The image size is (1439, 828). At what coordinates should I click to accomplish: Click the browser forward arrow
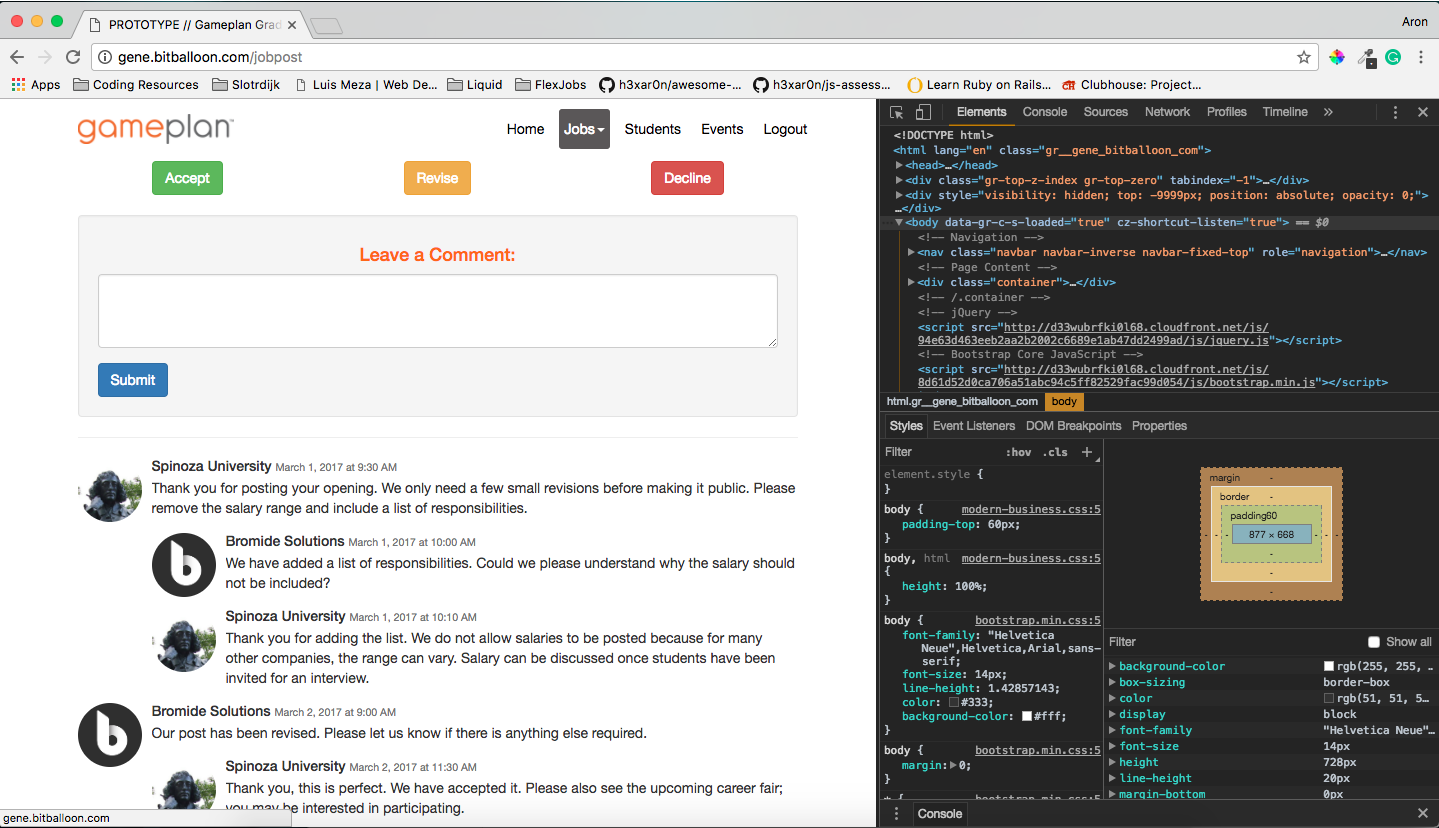tap(45, 57)
